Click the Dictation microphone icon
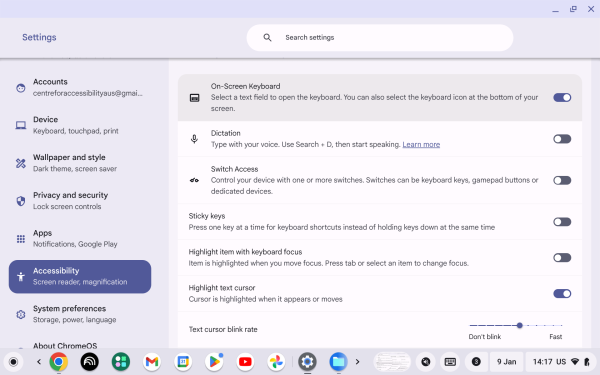The image size is (600, 375). [194, 139]
